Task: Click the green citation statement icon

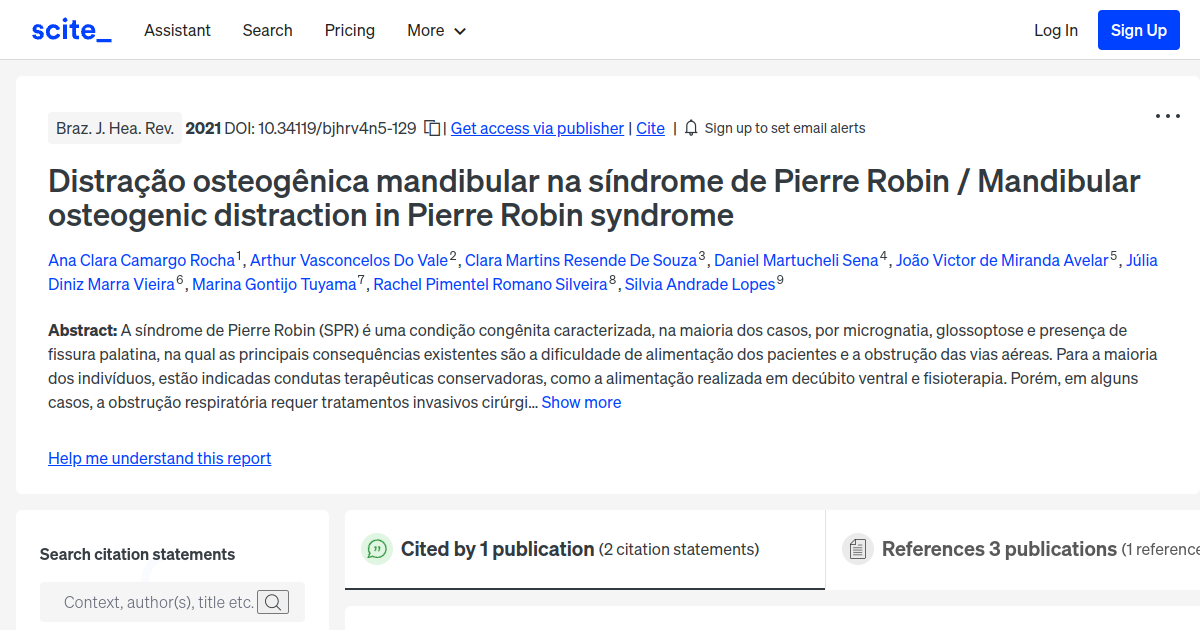Action: [x=377, y=549]
